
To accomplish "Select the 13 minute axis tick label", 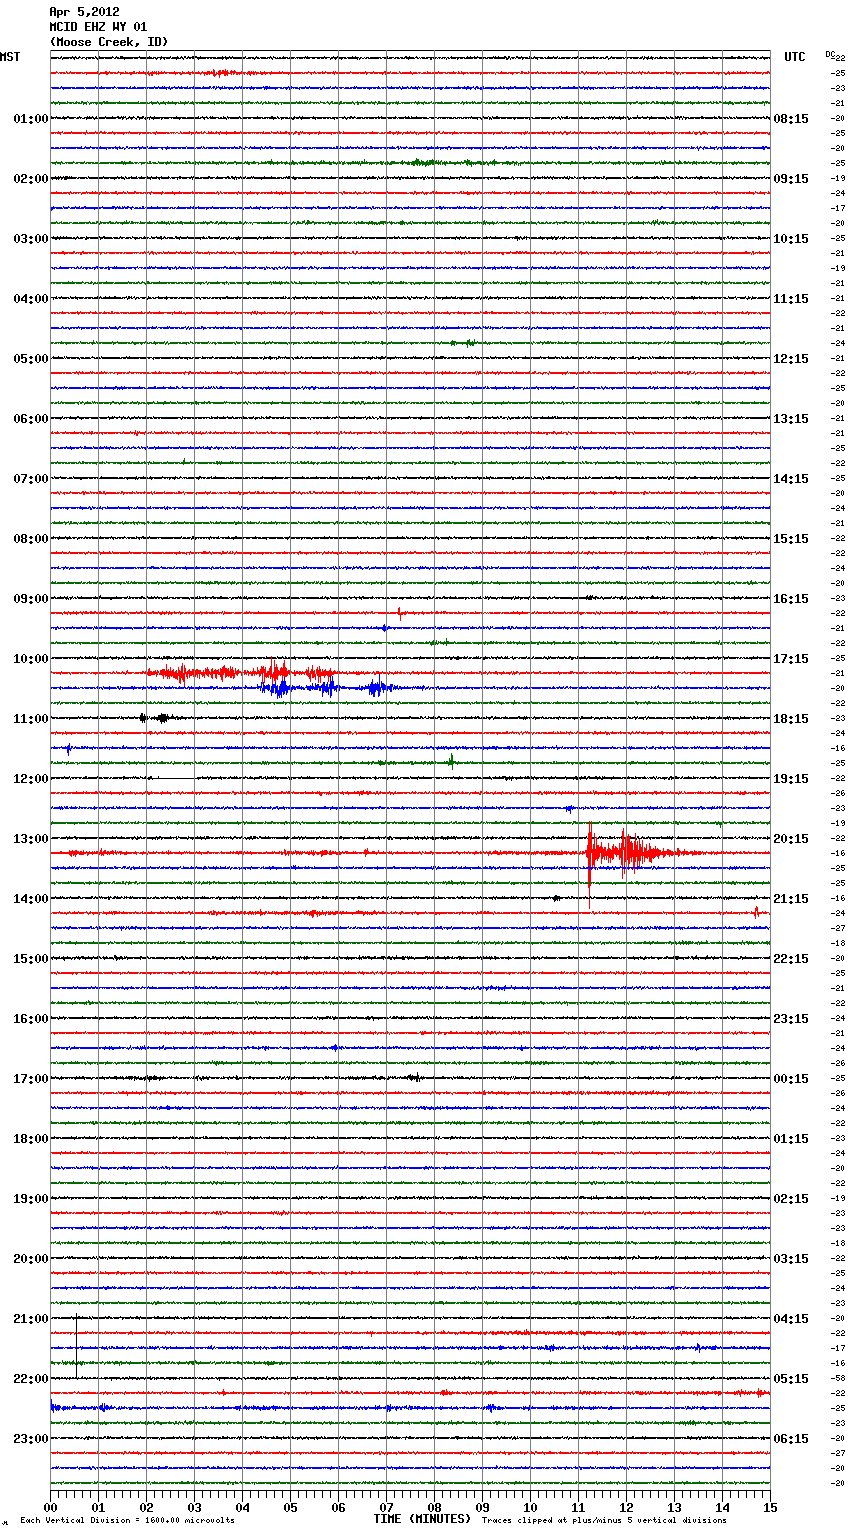I will (x=674, y=1507).
